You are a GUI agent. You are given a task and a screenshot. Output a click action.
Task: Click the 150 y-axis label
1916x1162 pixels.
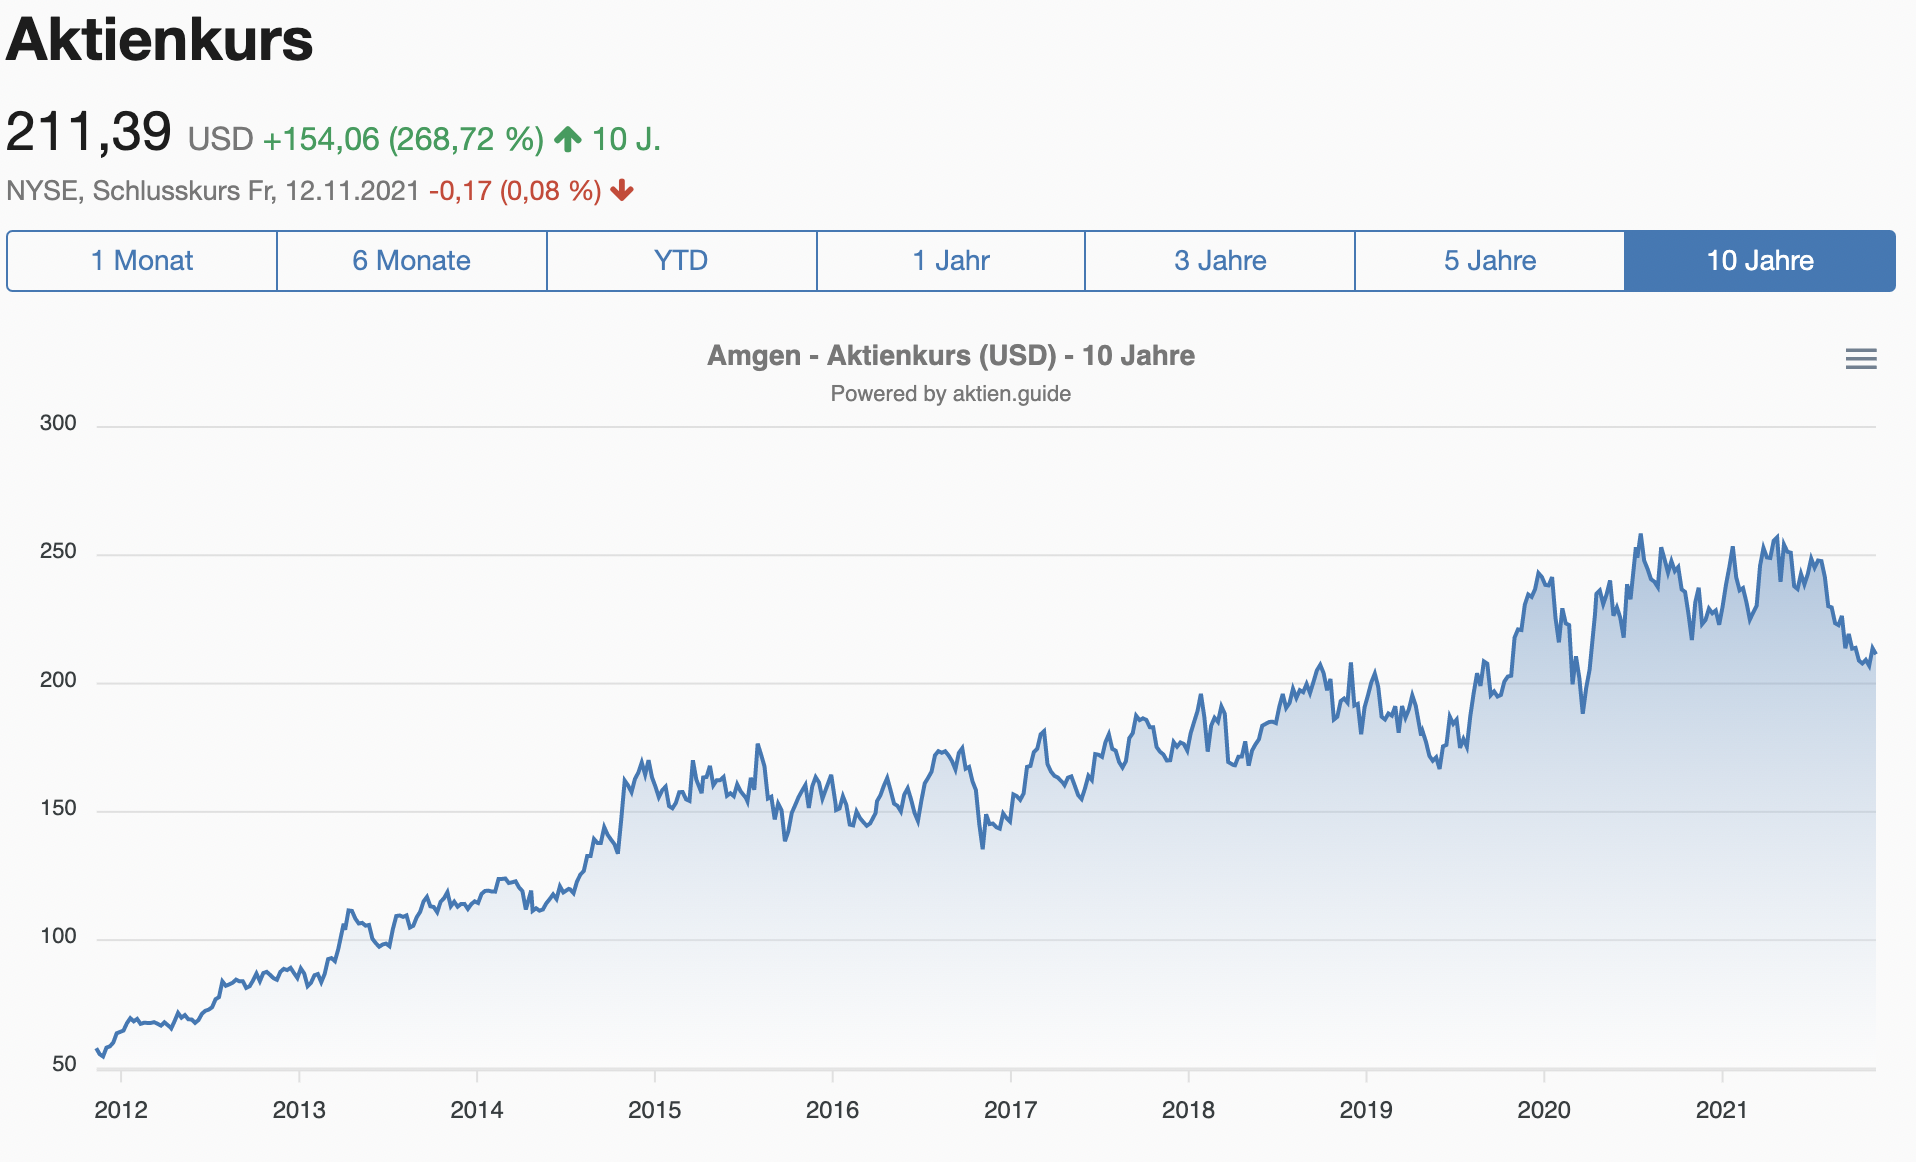58,808
